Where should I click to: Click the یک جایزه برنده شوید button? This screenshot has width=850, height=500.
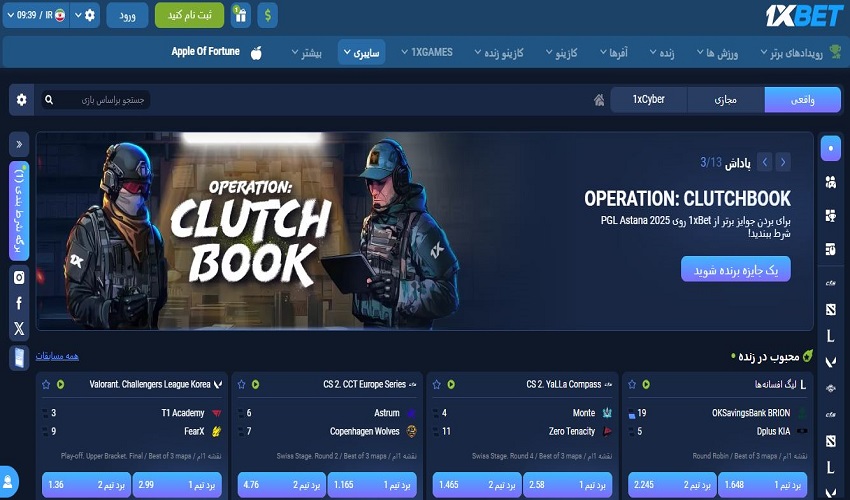pyautogui.click(x=736, y=270)
